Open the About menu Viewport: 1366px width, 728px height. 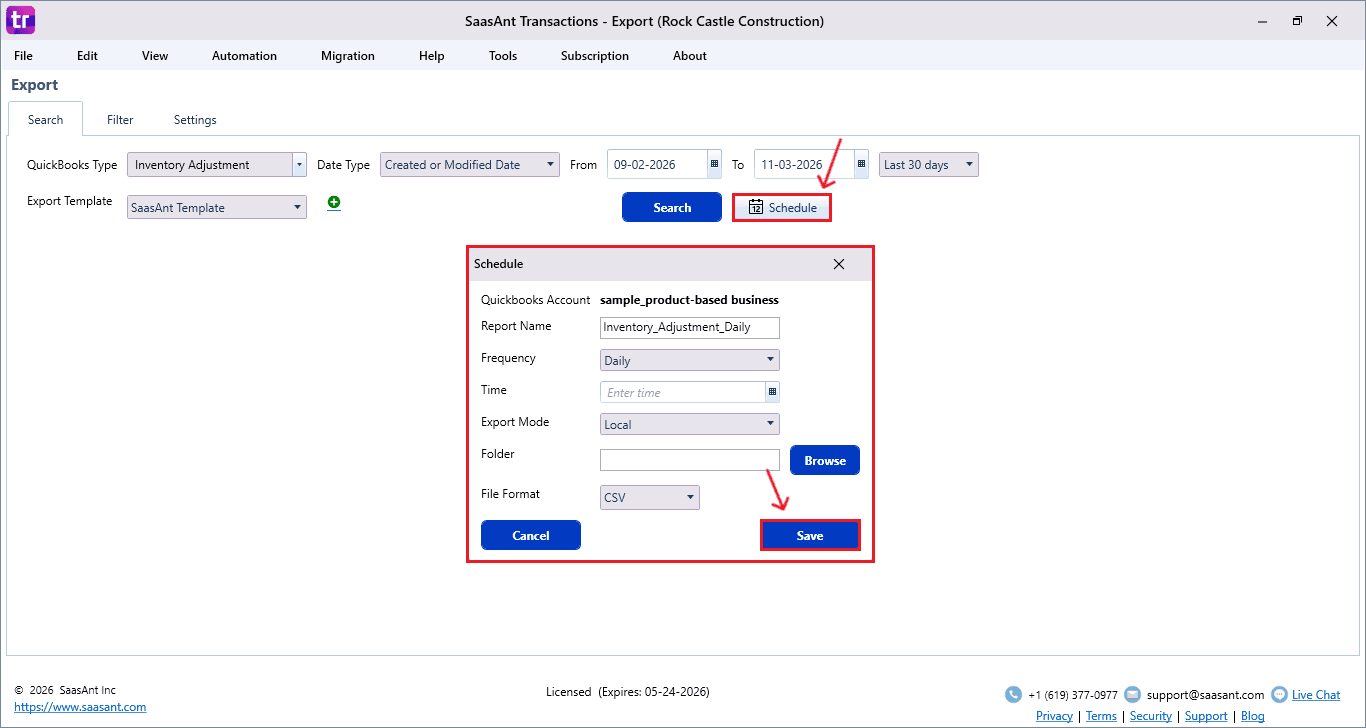click(690, 56)
